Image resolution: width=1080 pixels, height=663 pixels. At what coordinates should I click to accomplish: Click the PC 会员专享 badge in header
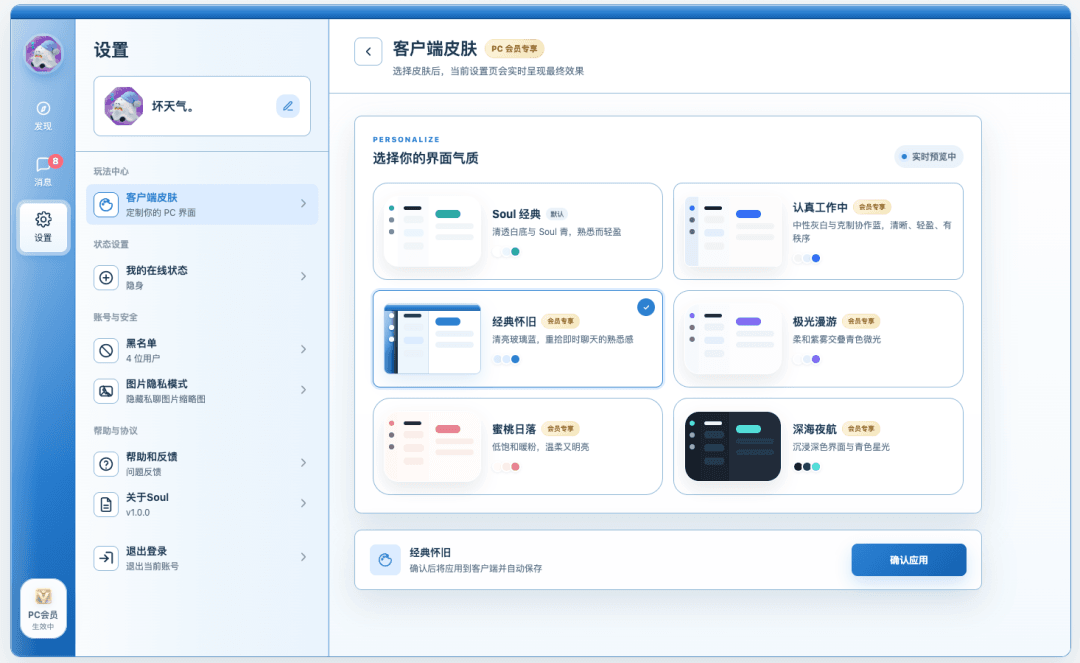(x=515, y=49)
